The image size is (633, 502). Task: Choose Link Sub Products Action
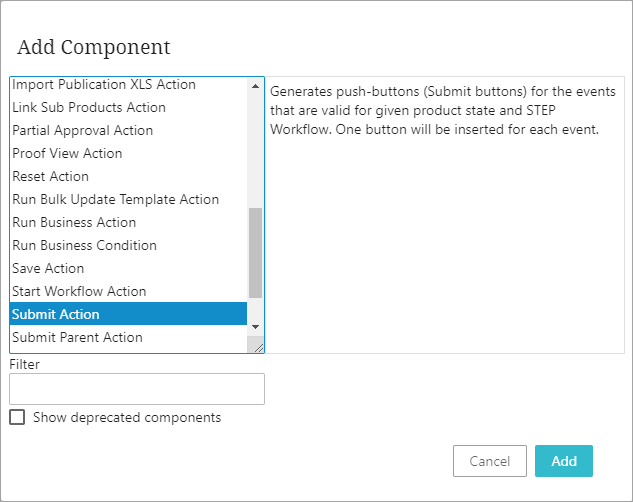coord(89,107)
